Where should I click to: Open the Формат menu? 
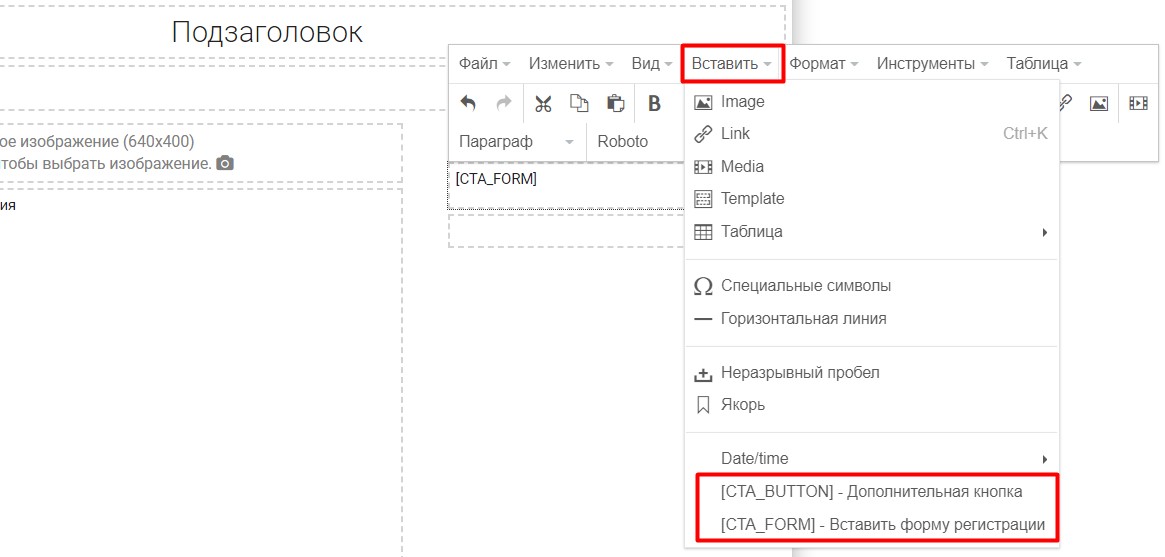(x=823, y=64)
